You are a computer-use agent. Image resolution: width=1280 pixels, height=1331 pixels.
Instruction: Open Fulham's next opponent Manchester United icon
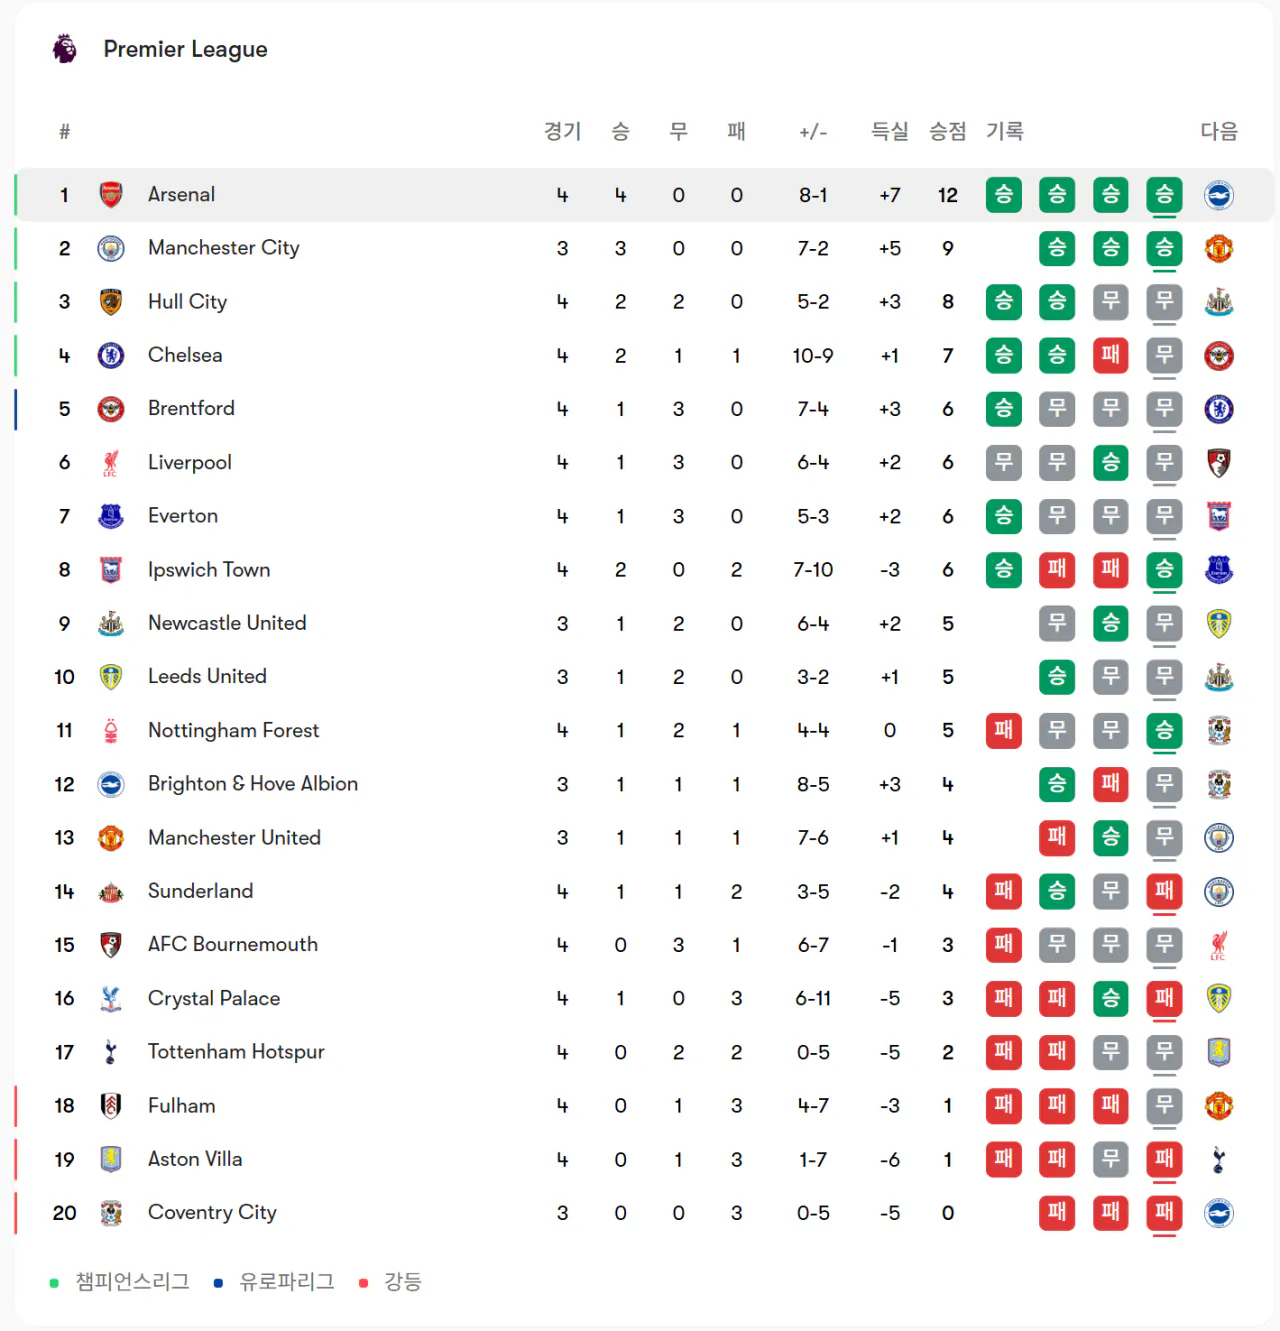pyautogui.click(x=1218, y=1106)
